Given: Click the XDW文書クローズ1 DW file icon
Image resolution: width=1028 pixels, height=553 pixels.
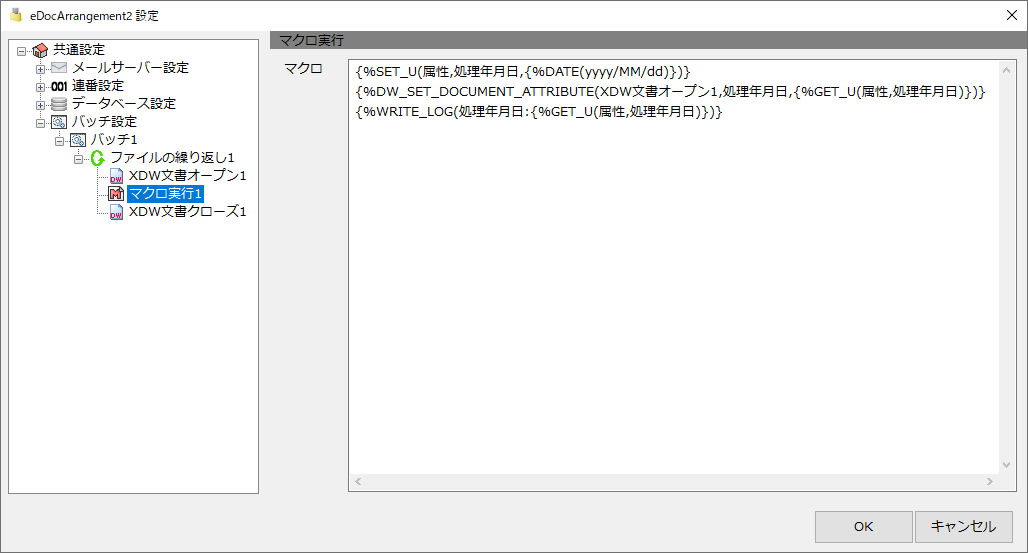Looking at the screenshot, I should coord(116,212).
